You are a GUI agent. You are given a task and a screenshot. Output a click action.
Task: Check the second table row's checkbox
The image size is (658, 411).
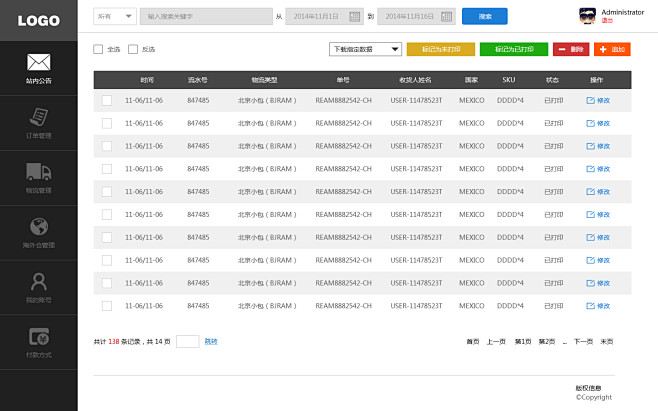107,123
